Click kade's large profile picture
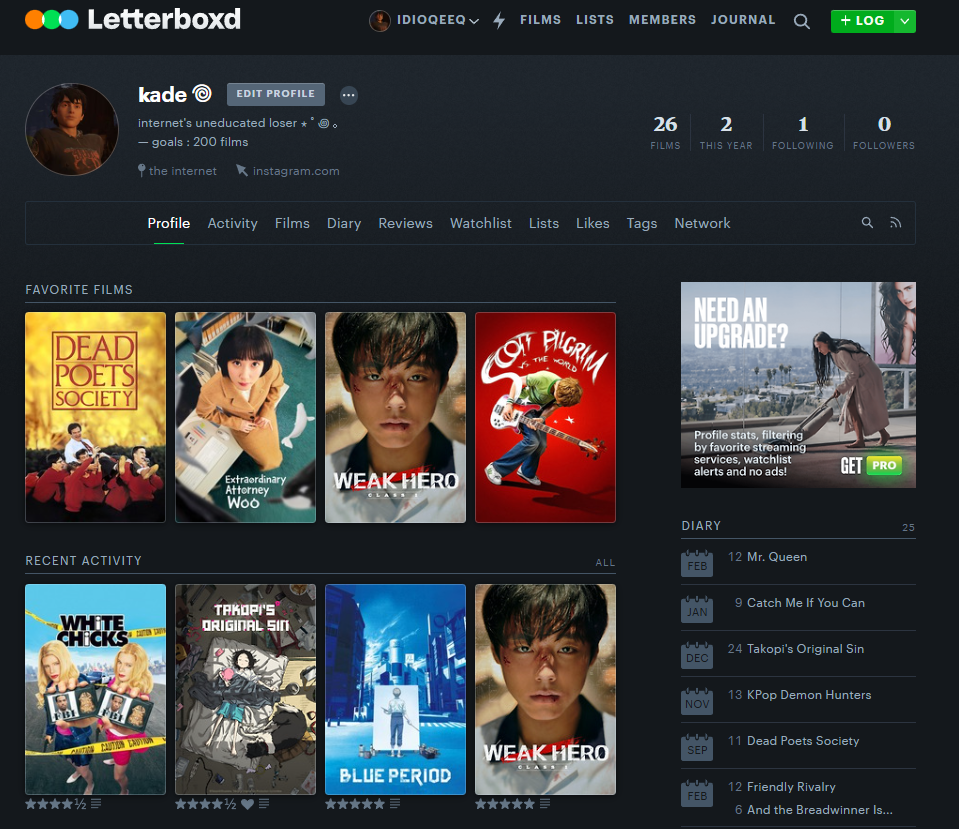 point(72,129)
